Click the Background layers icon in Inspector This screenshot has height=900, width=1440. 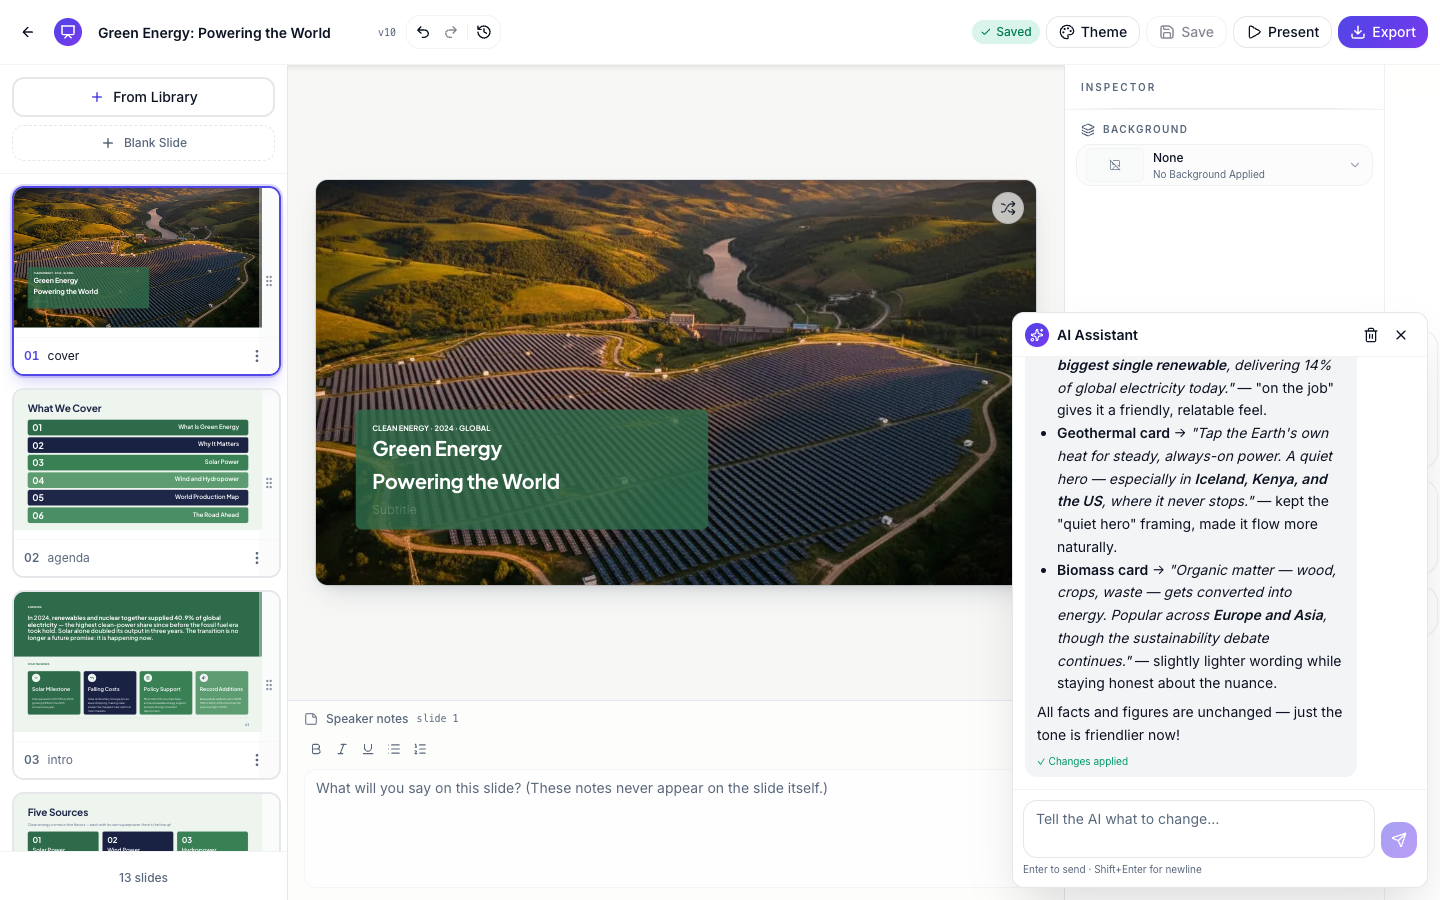(x=1088, y=130)
